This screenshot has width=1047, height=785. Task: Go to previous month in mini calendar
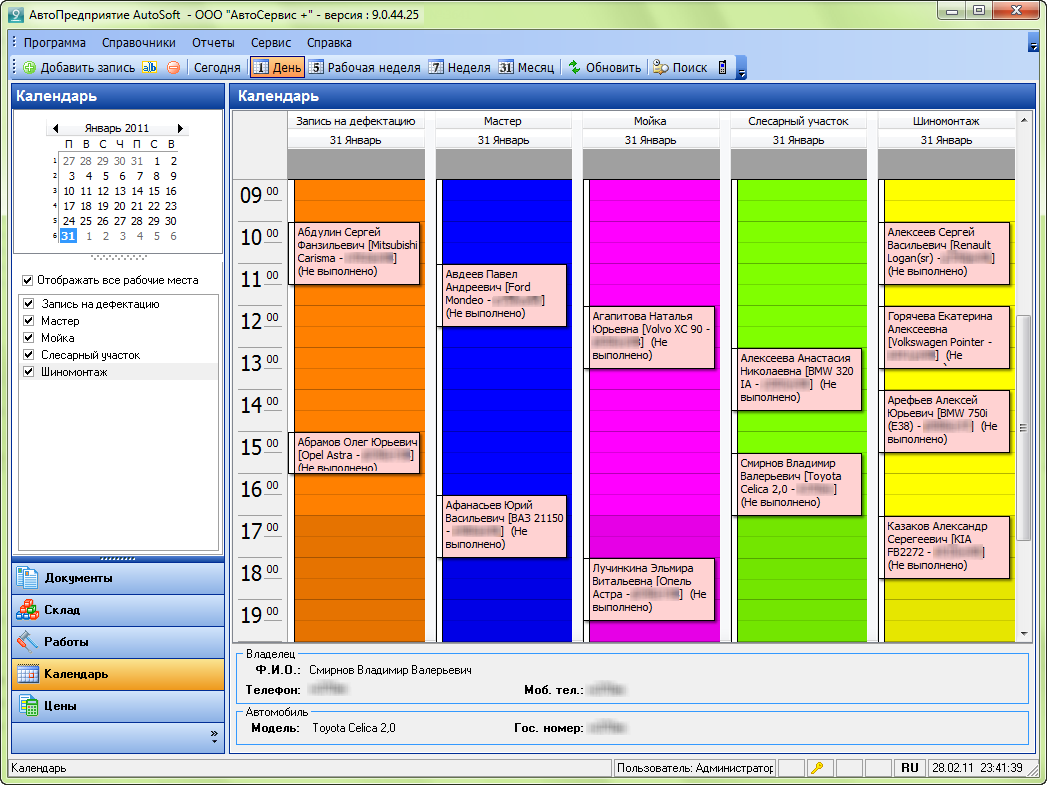pyautogui.click(x=55, y=128)
